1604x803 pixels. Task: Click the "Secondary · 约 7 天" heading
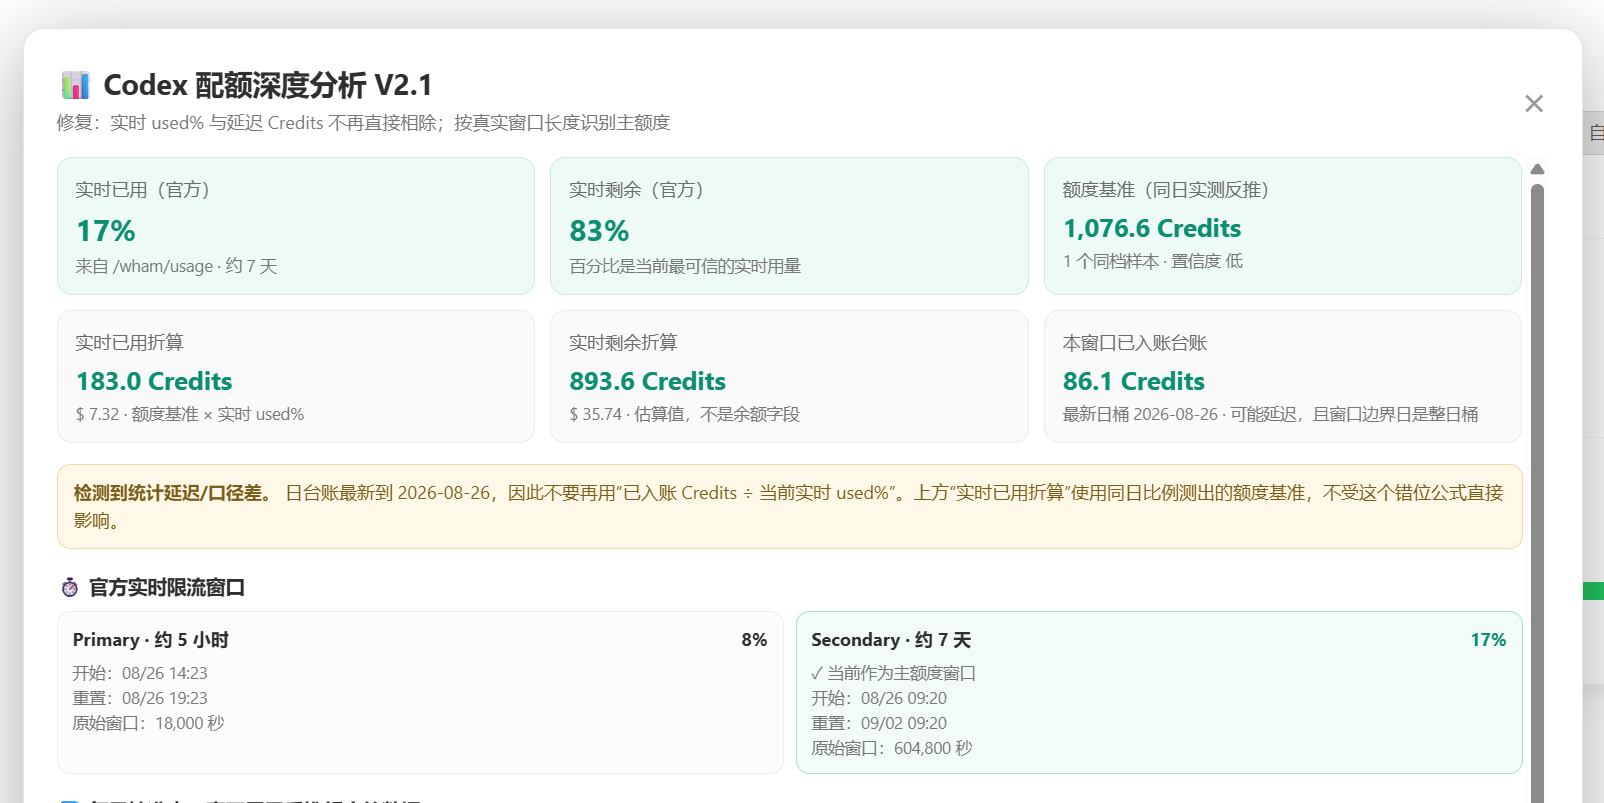pyautogui.click(x=891, y=640)
